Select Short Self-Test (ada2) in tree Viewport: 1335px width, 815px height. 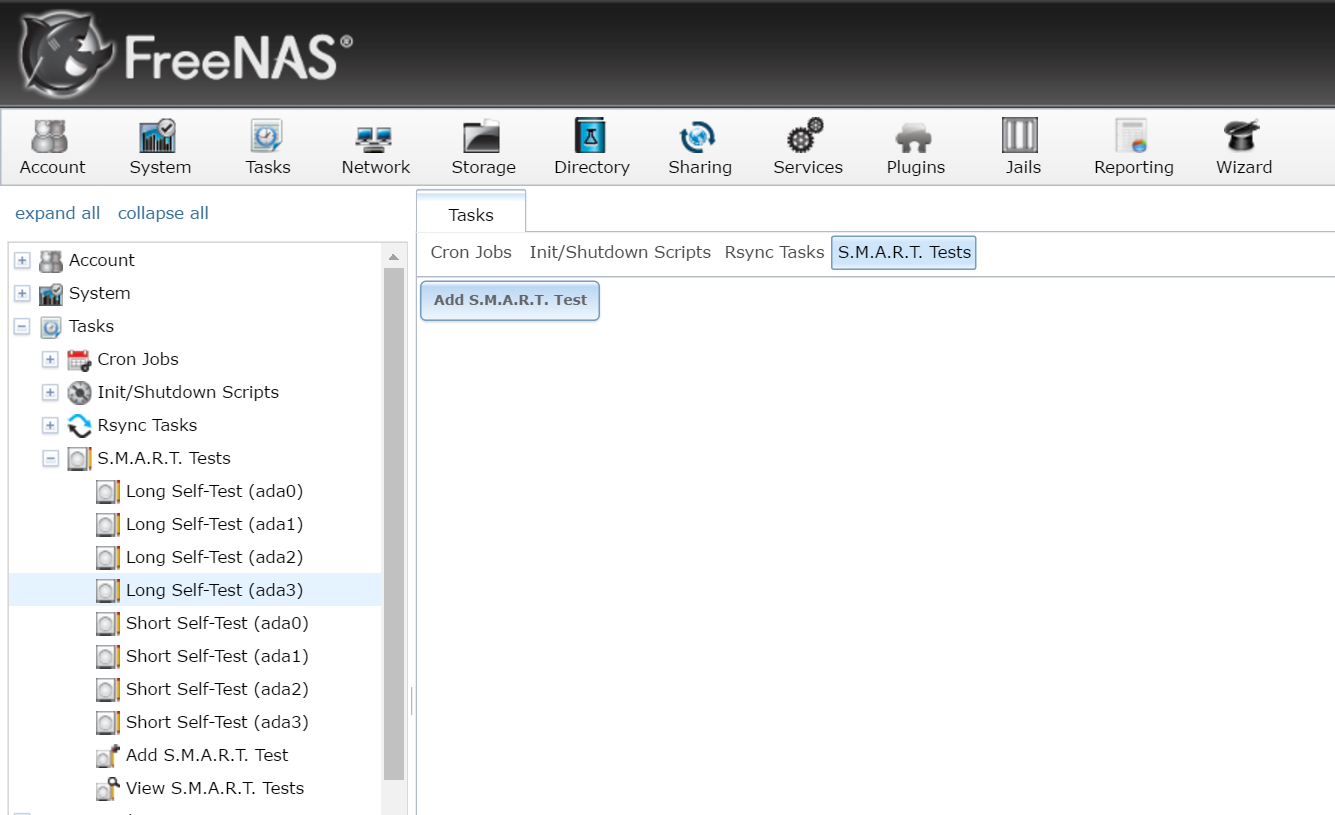pos(217,690)
